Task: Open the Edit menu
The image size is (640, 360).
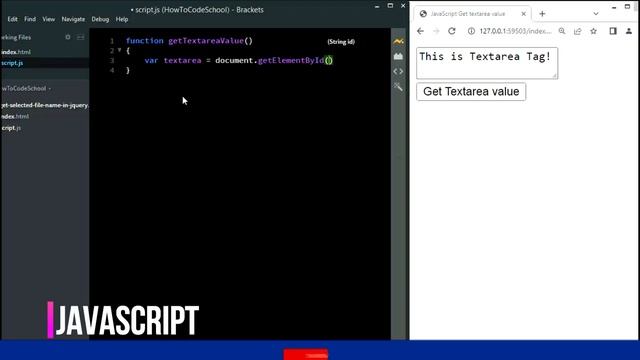Action: click(13, 19)
